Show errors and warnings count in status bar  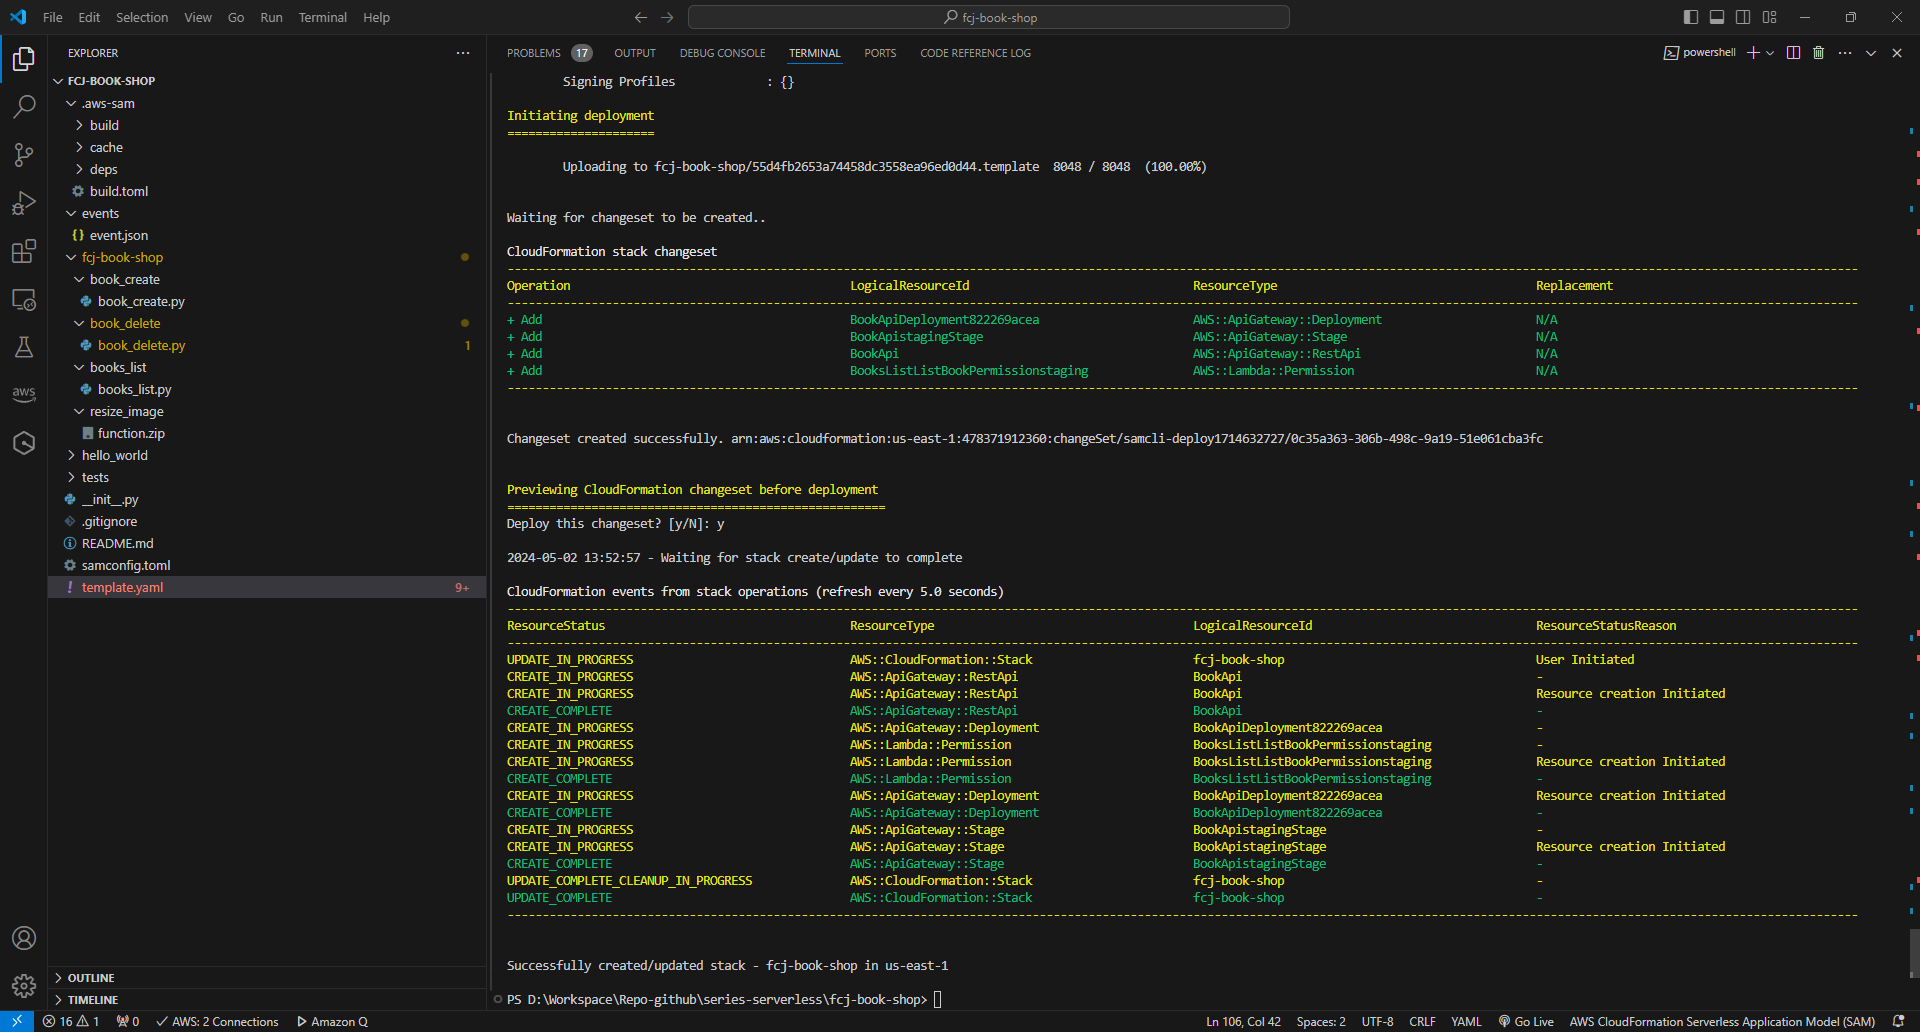71,1021
